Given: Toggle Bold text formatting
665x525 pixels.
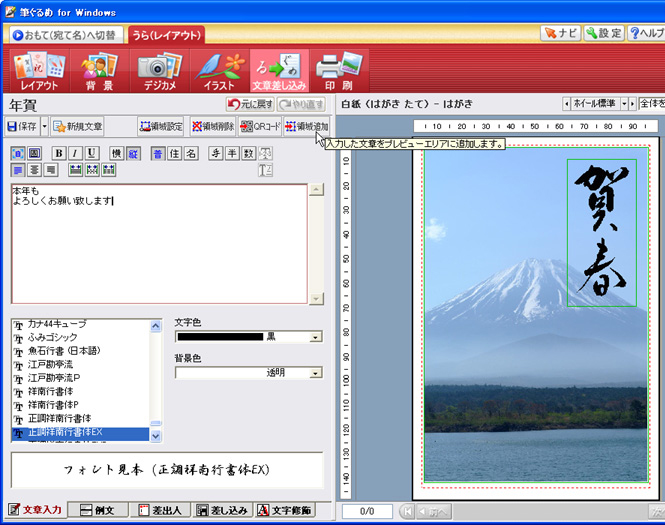Looking at the screenshot, I should 59,153.
